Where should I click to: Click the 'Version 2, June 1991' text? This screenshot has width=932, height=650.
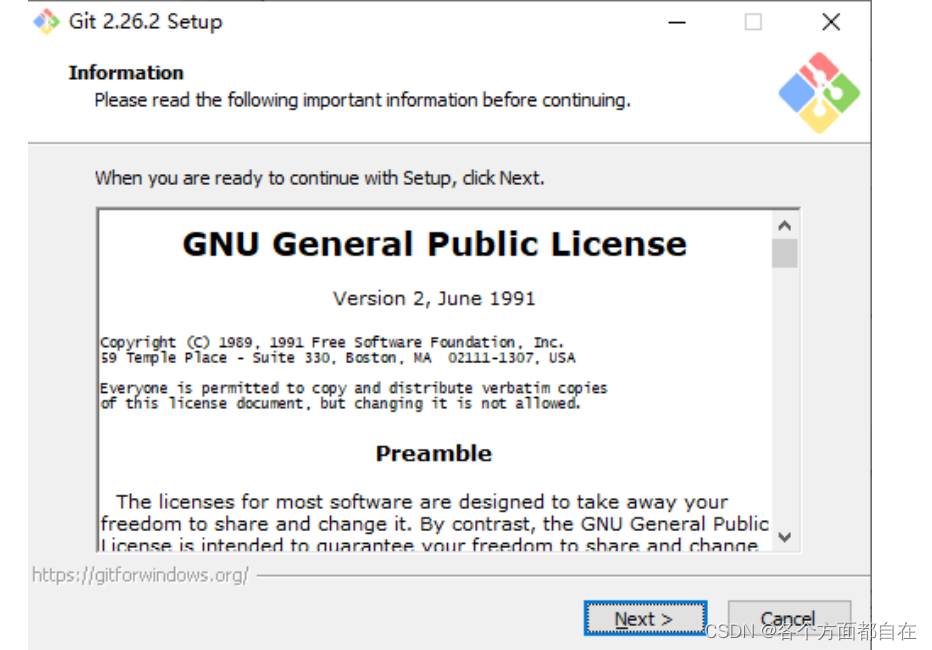click(x=434, y=298)
